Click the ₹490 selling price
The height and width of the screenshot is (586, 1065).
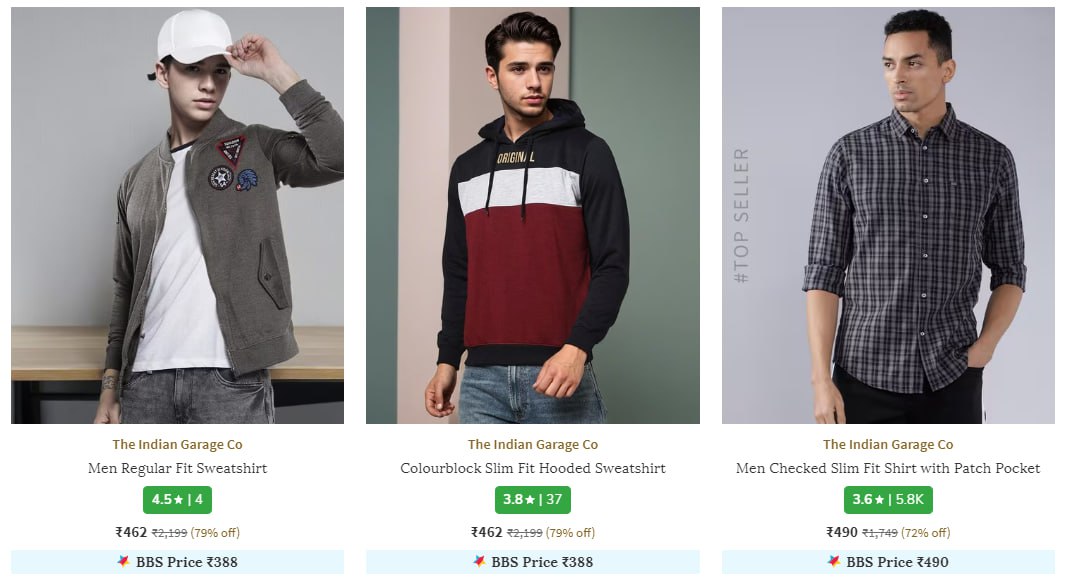[x=843, y=533]
